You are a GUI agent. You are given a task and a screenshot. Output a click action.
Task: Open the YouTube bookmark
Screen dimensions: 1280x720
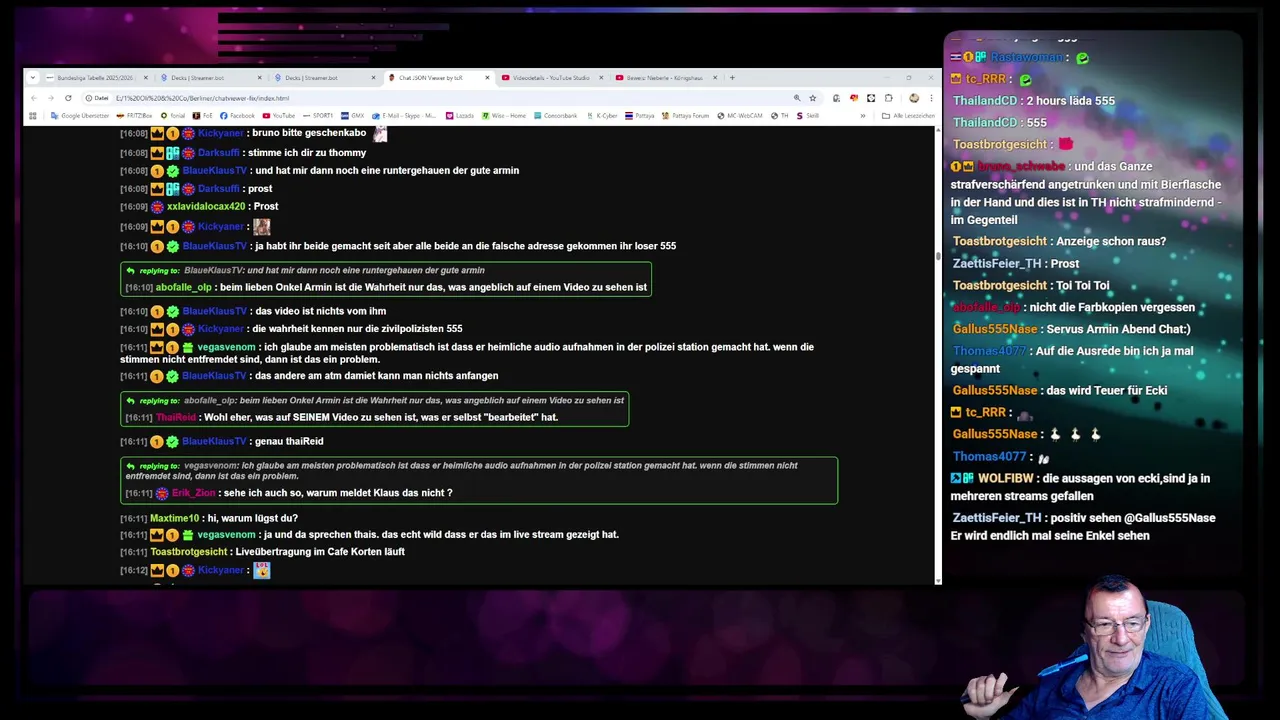click(279, 116)
